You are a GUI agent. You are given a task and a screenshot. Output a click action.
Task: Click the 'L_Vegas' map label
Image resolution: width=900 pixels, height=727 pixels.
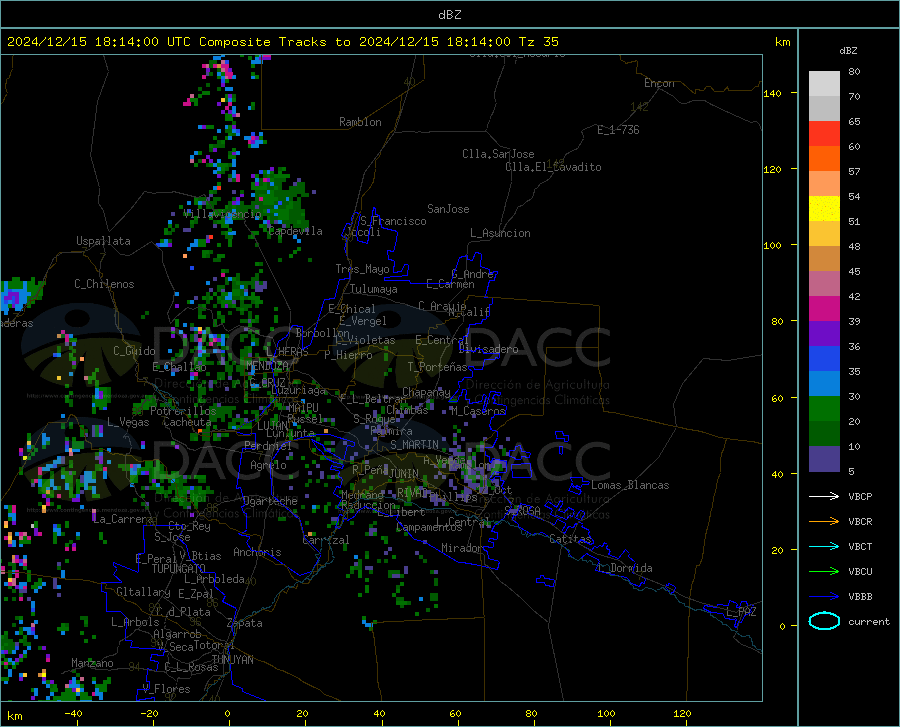pyautogui.click(x=128, y=422)
